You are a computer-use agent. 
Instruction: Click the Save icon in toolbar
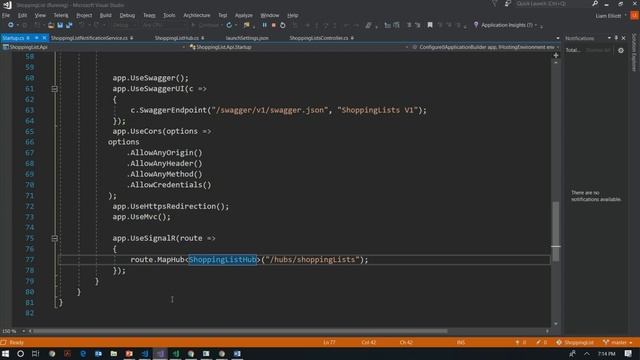tap(60, 25)
